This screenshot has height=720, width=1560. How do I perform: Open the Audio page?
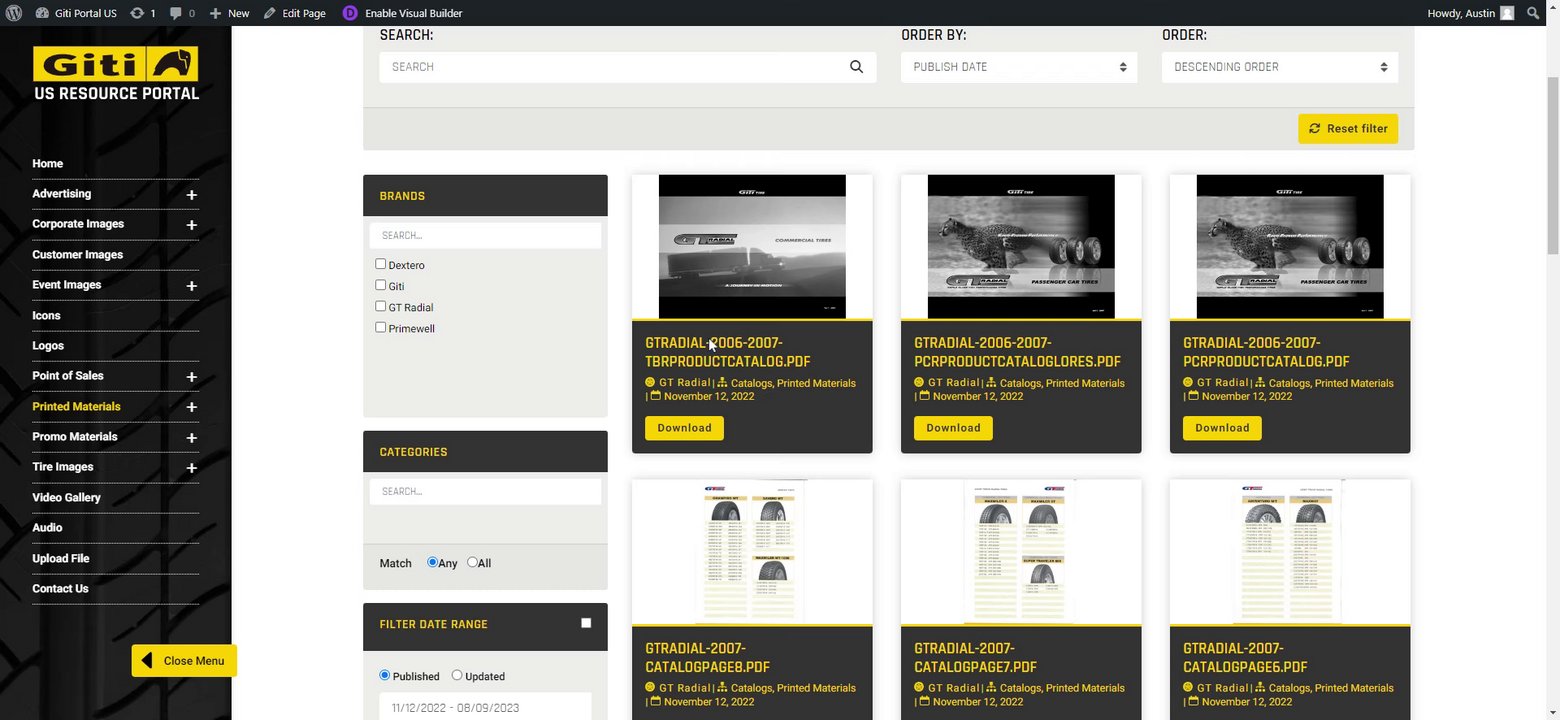(x=47, y=528)
